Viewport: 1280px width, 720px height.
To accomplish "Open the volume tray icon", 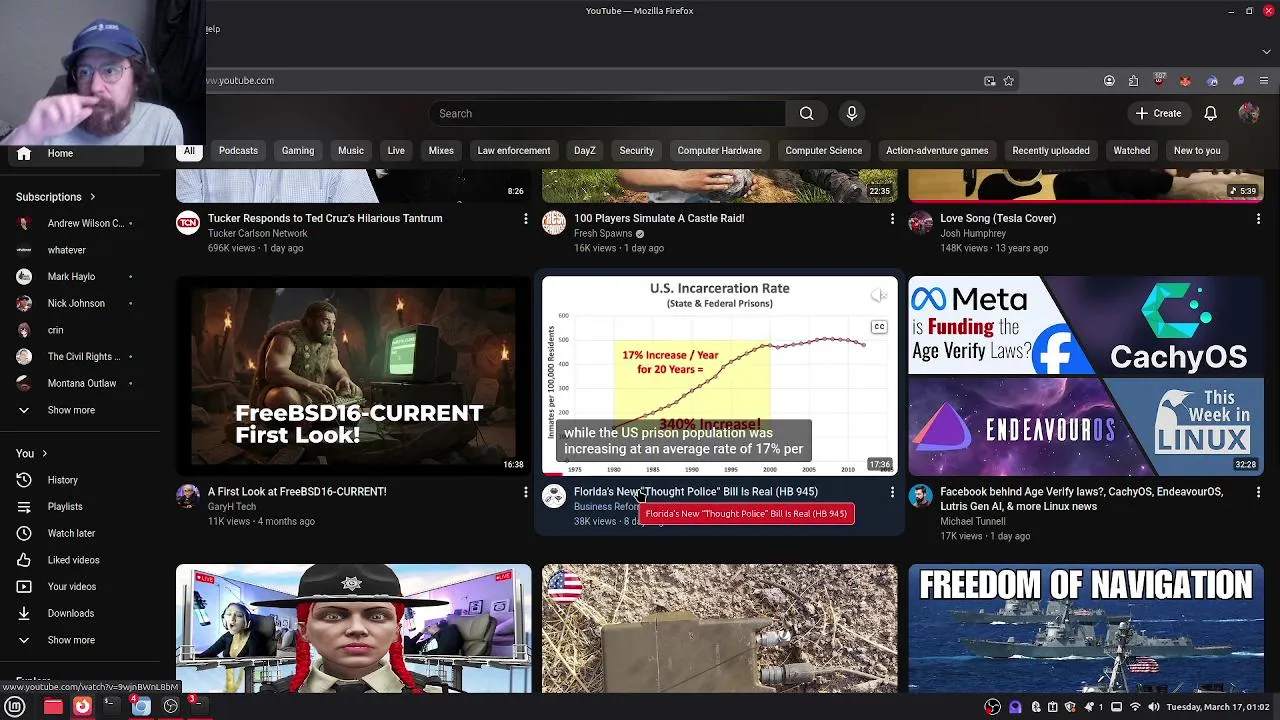I will (x=1153, y=707).
